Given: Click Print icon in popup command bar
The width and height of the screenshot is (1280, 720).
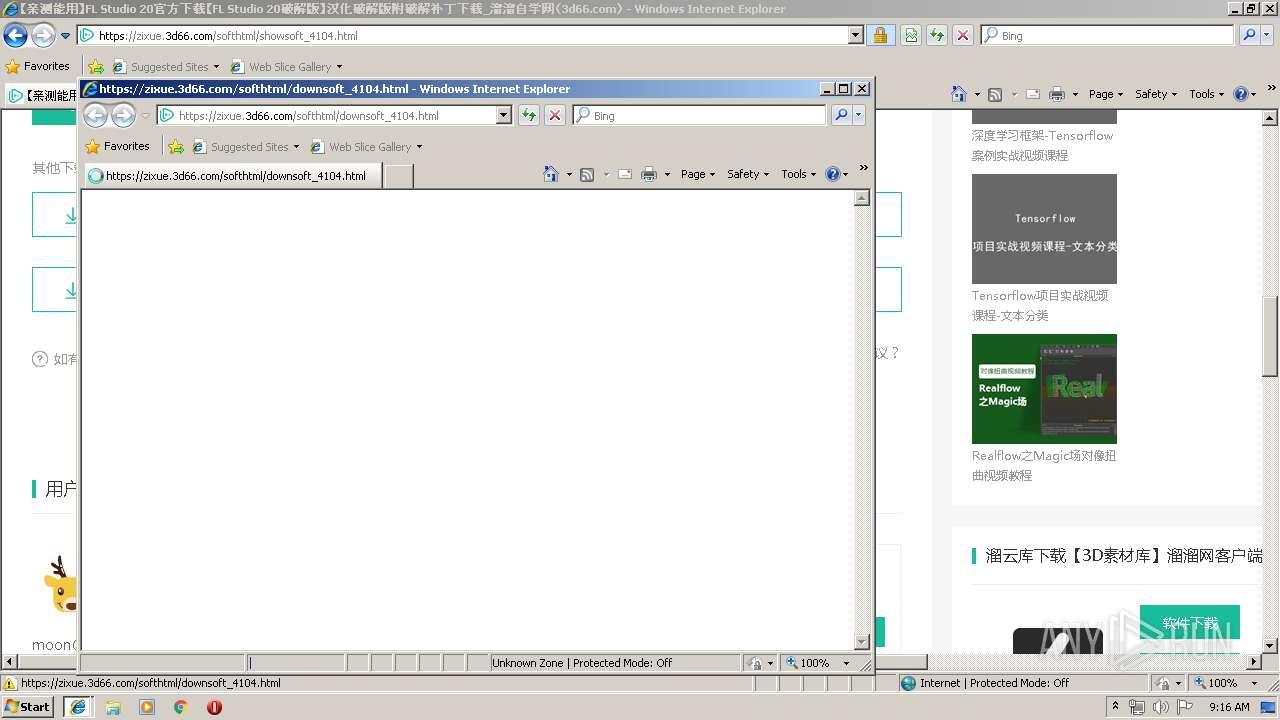Looking at the screenshot, I should [x=649, y=174].
